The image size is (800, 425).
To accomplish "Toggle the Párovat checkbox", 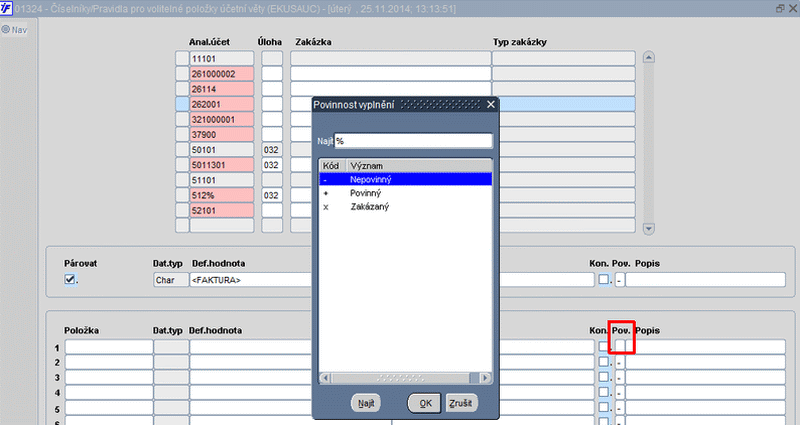I will [x=69, y=279].
